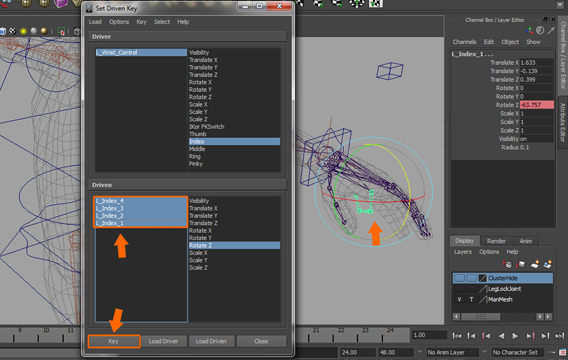Select L_Index_1 in Driven list
The height and width of the screenshot is (360, 568).
[141, 223]
